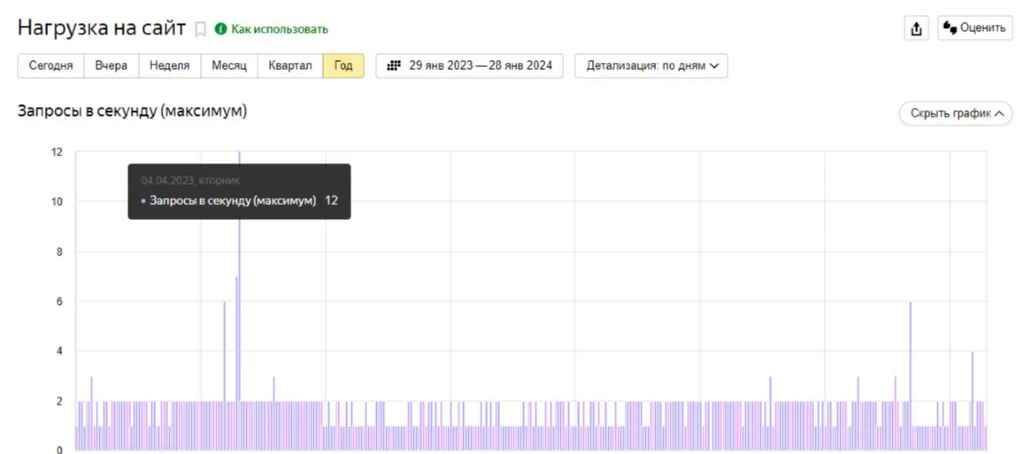Click the y-axis label '12'
Image resolution: width=1024 pixels, height=454 pixels.
tap(57, 152)
